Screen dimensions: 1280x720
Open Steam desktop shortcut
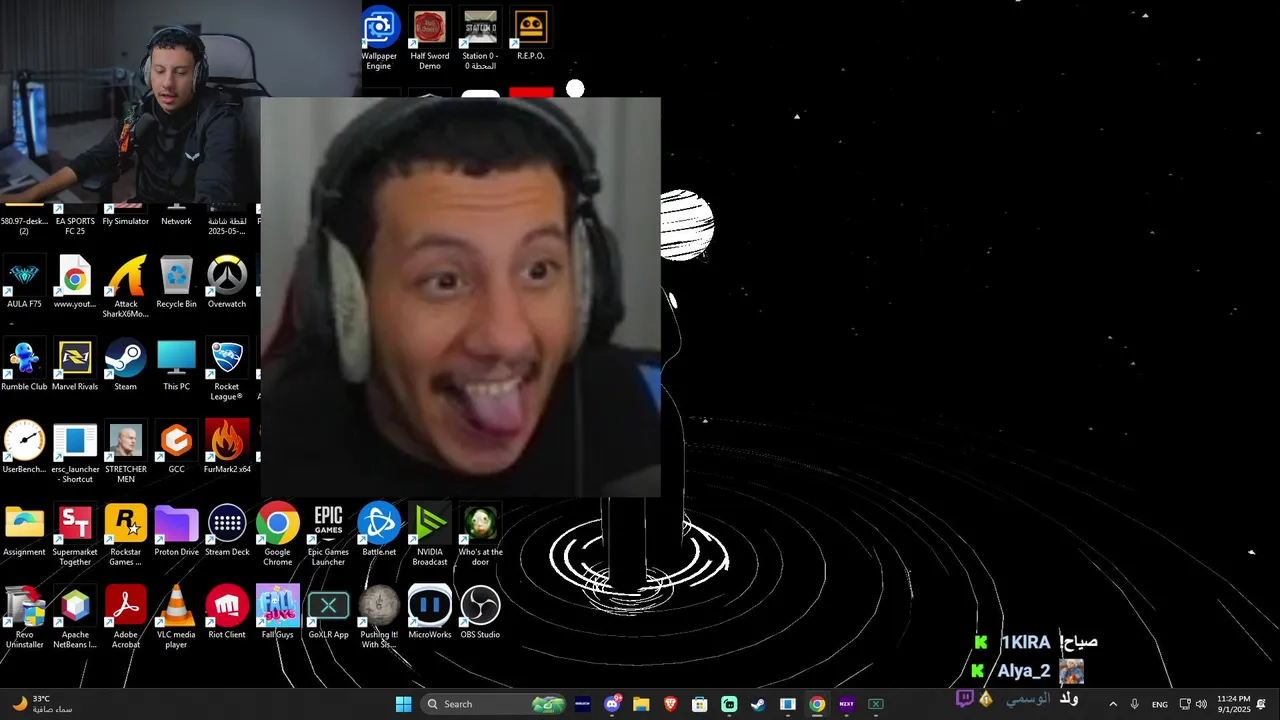pos(125,366)
